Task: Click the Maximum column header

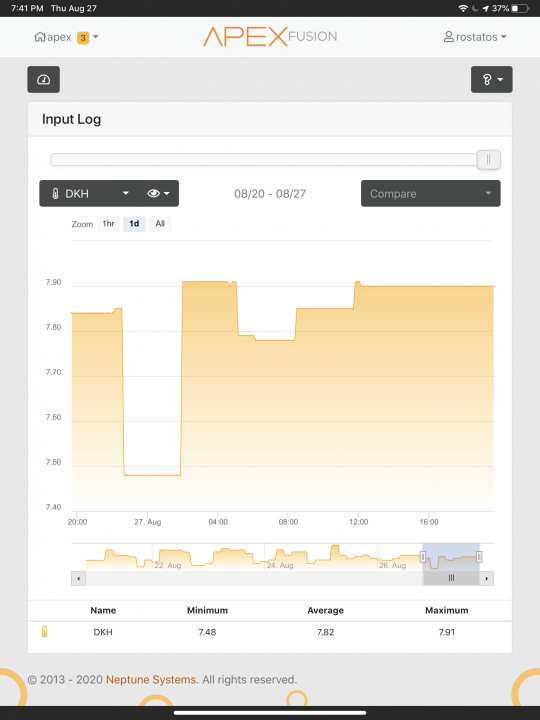Action: point(447,610)
